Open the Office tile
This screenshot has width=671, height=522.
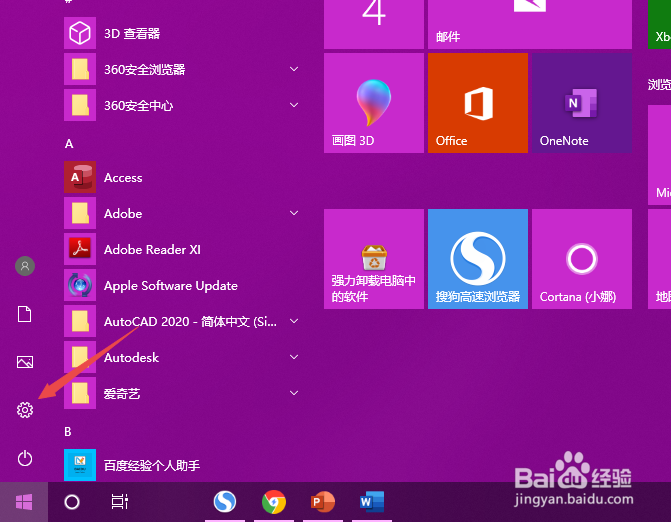coord(478,103)
